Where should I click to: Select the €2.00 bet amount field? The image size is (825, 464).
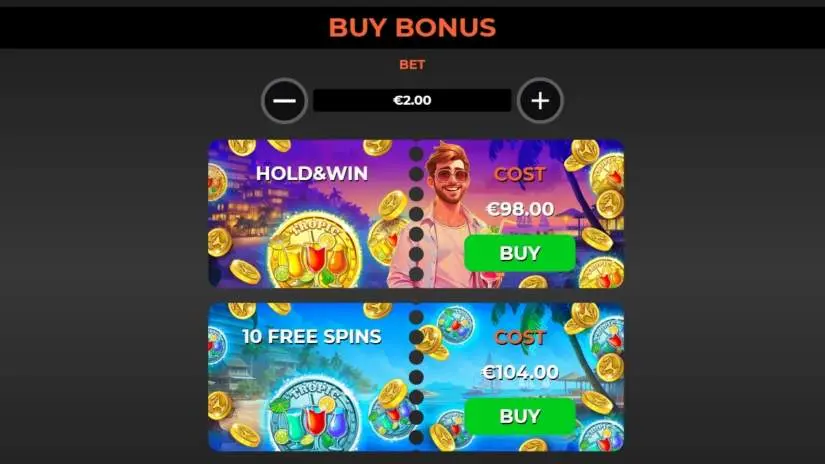(x=412, y=100)
